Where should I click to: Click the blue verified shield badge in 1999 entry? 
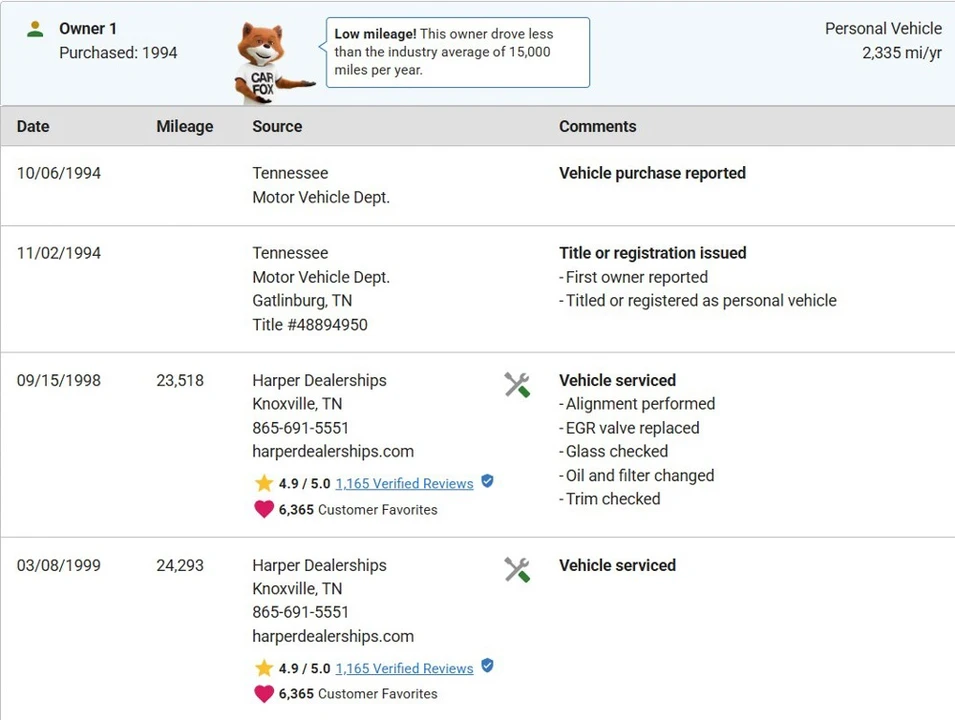point(487,666)
